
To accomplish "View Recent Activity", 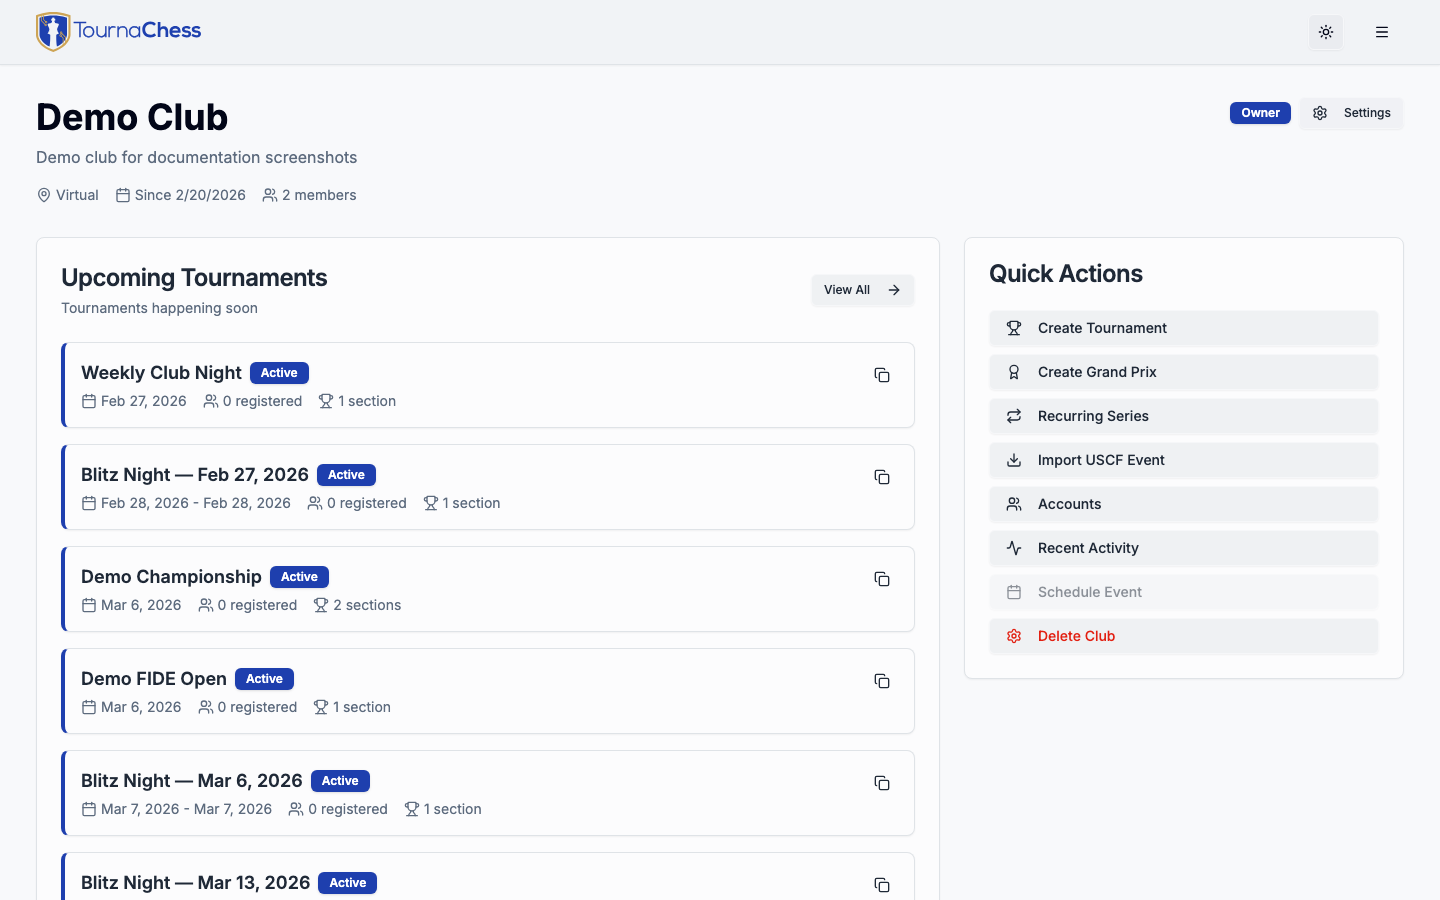I will tap(1183, 548).
